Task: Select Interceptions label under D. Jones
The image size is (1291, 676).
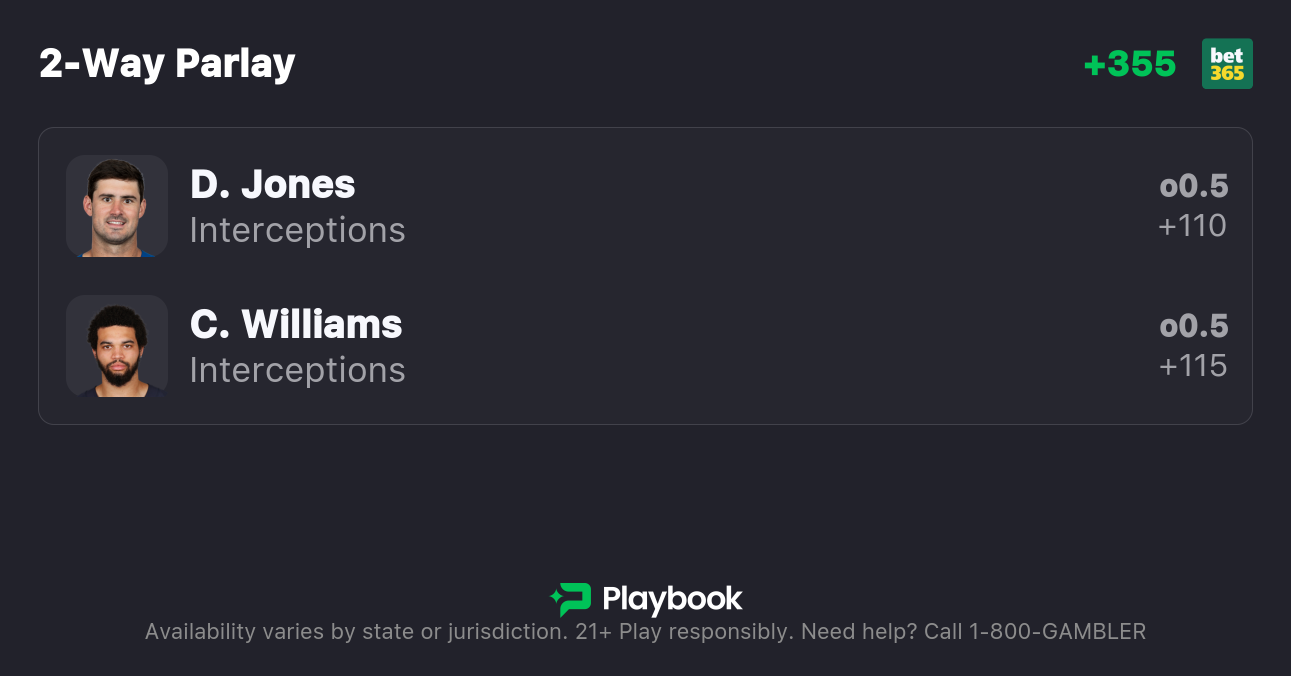Action: (x=297, y=230)
